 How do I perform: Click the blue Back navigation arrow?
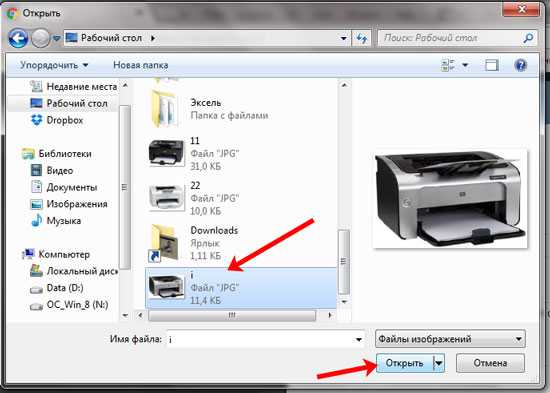(x=18, y=38)
